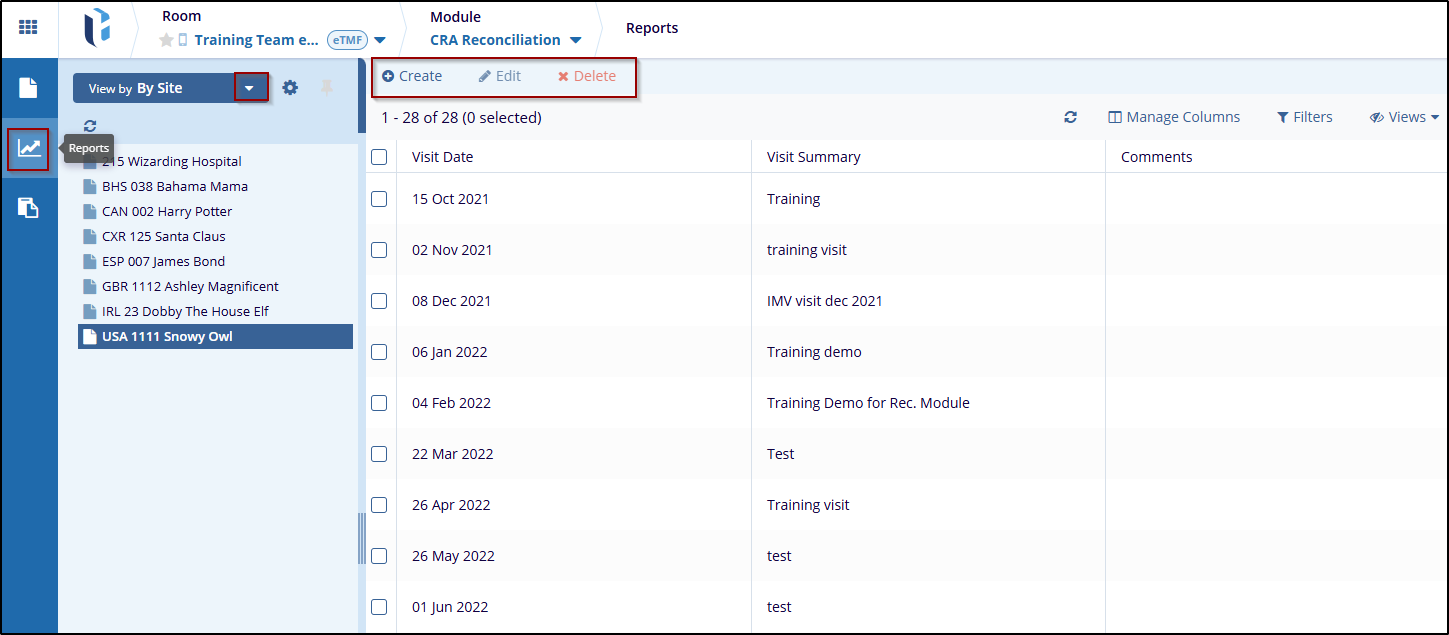Click the Reports chart icon in sidebar

(28, 149)
